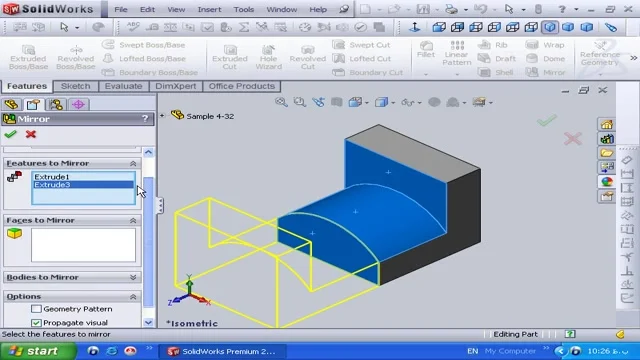The height and width of the screenshot is (360, 640).
Task: Open the Appearances color ball in task pane
Action: pyautogui.click(x=607, y=182)
